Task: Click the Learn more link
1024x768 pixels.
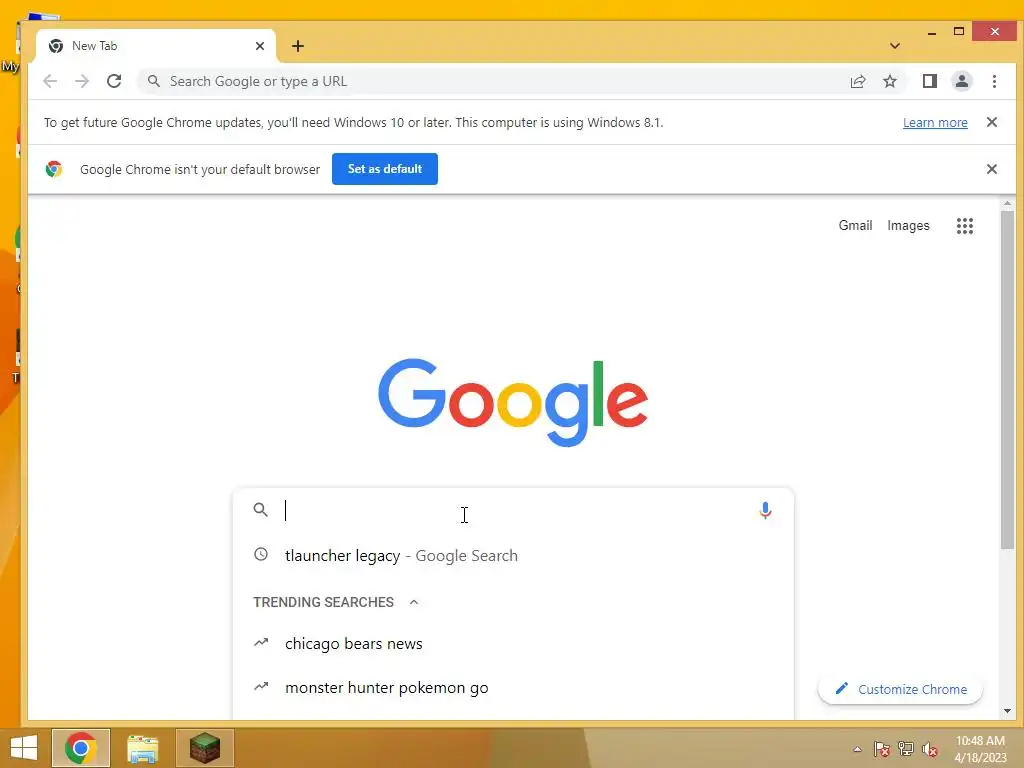Action: tap(935, 122)
